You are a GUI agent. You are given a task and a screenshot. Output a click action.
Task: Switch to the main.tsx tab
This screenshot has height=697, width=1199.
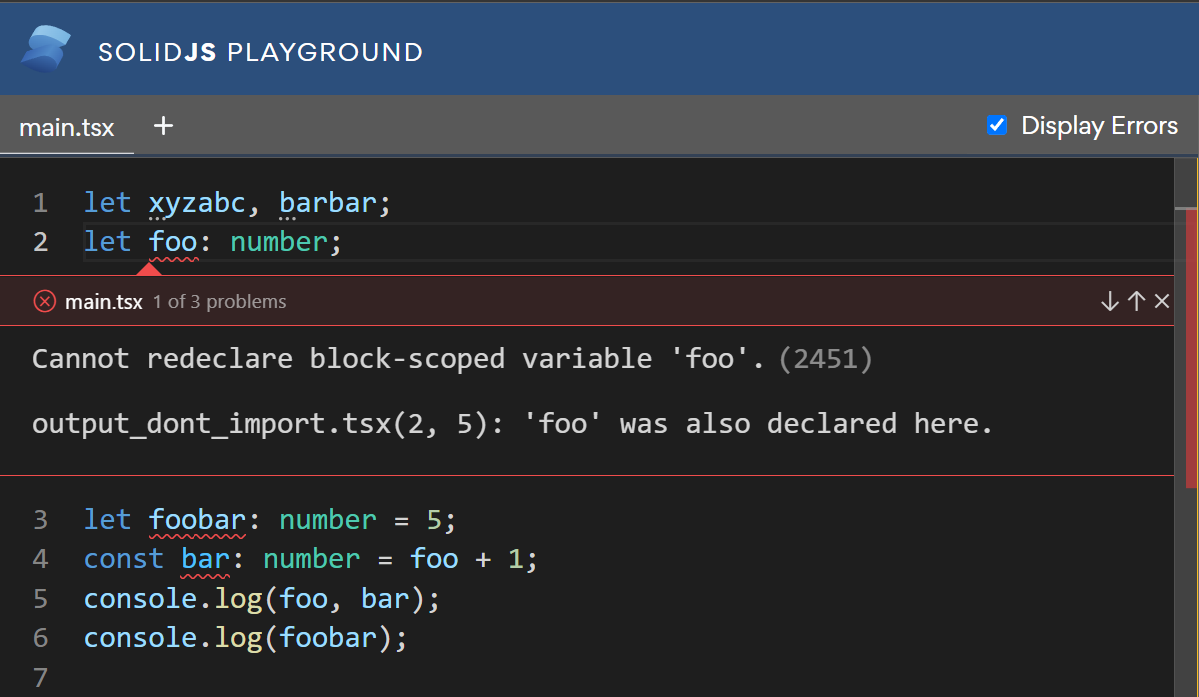click(67, 128)
